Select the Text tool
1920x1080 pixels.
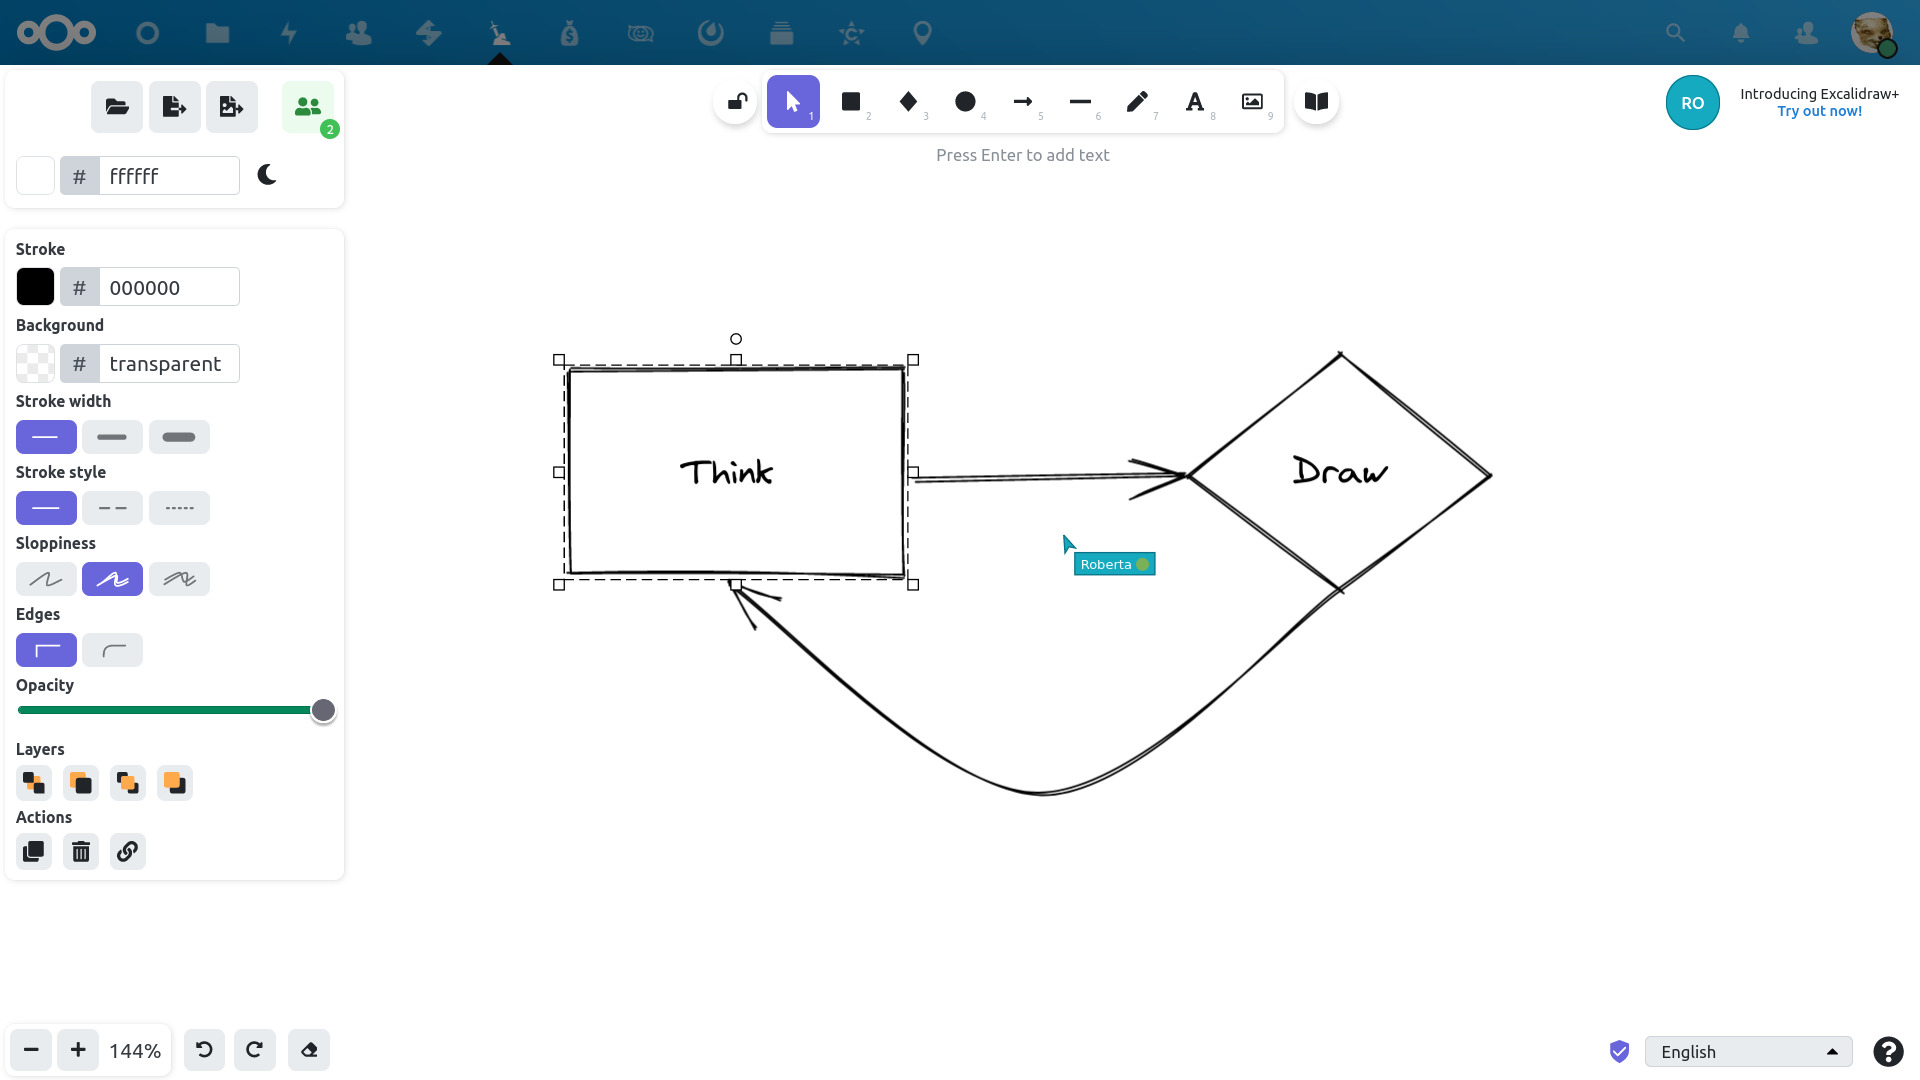coord(1194,102)
